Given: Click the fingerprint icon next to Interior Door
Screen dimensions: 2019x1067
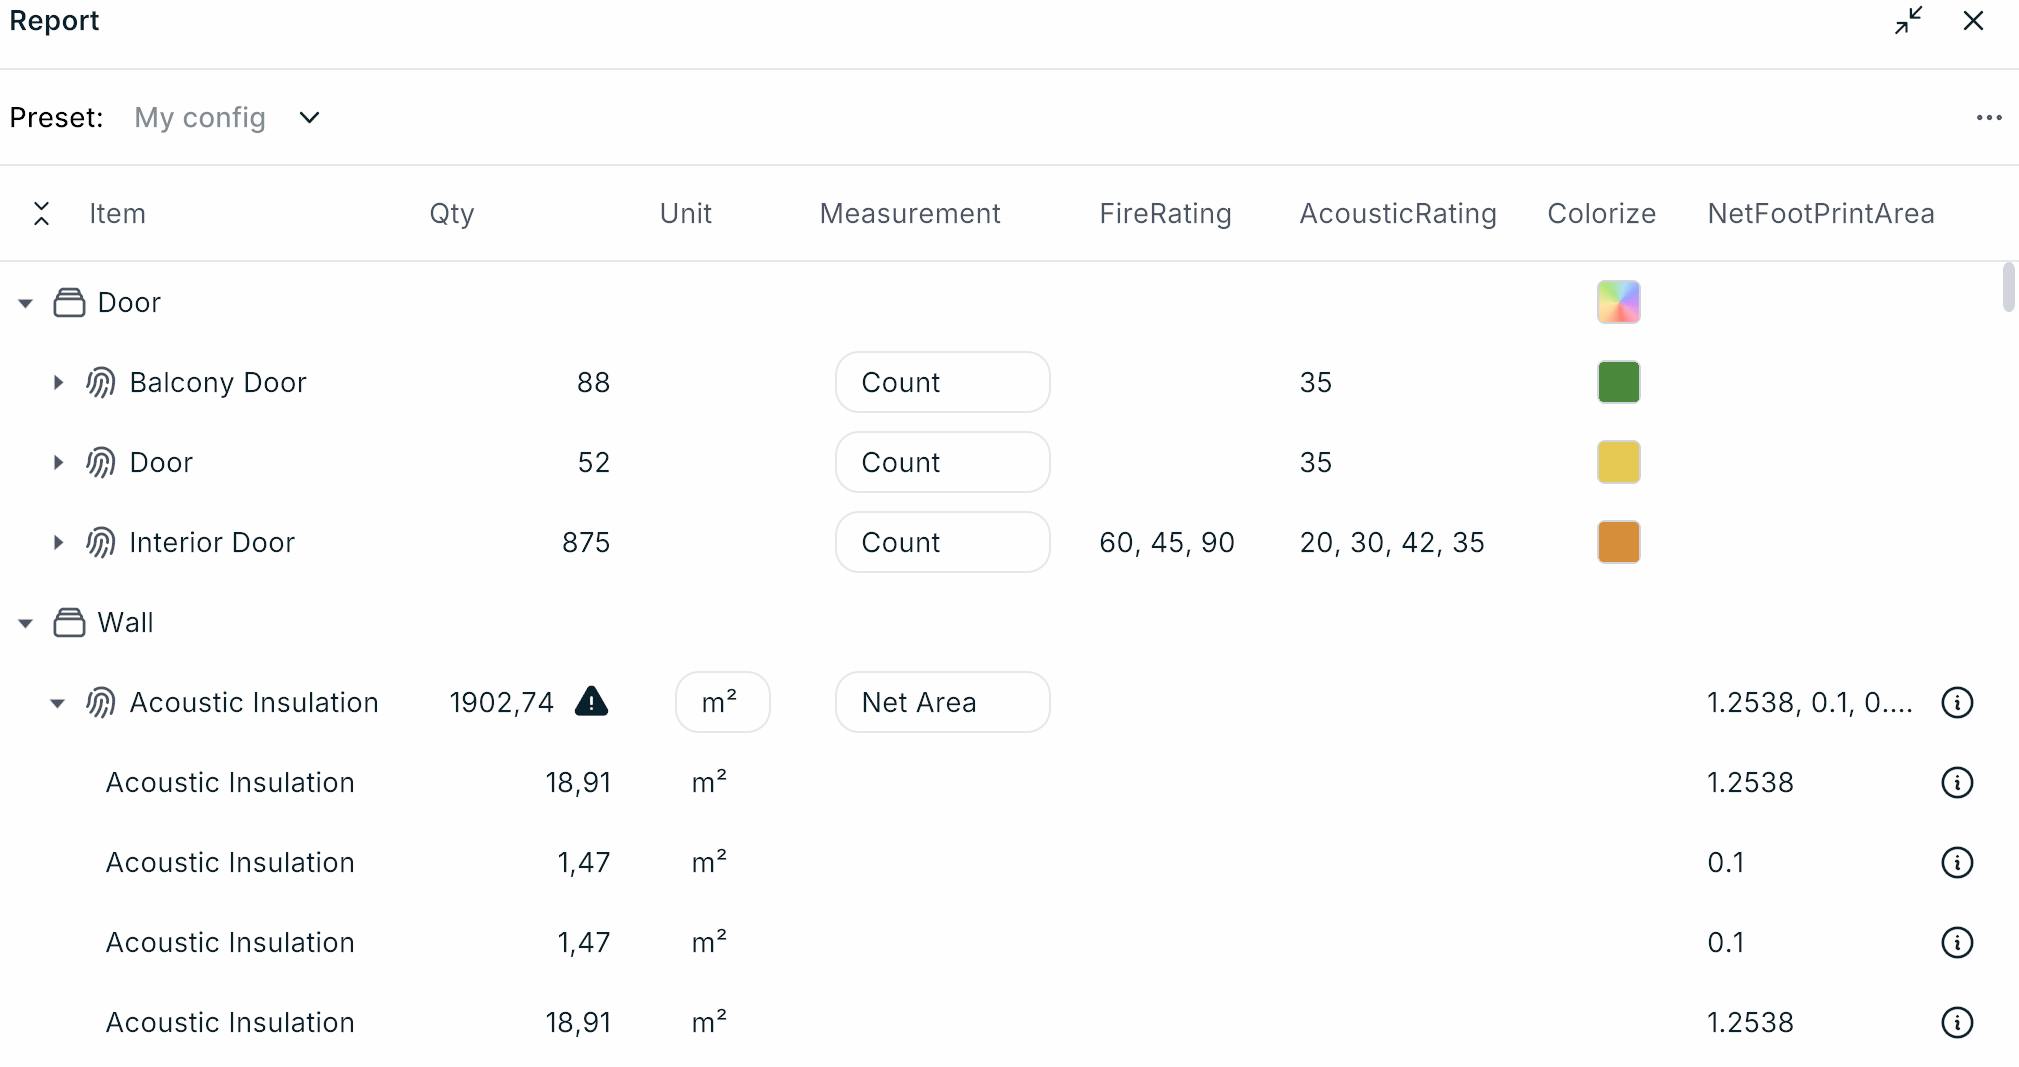Looking at the screenshot, I should [x=101, y=543].
